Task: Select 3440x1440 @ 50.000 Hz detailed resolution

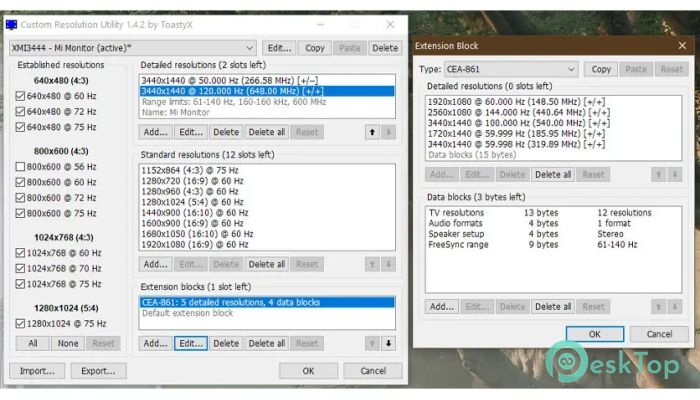Action: 267,81
